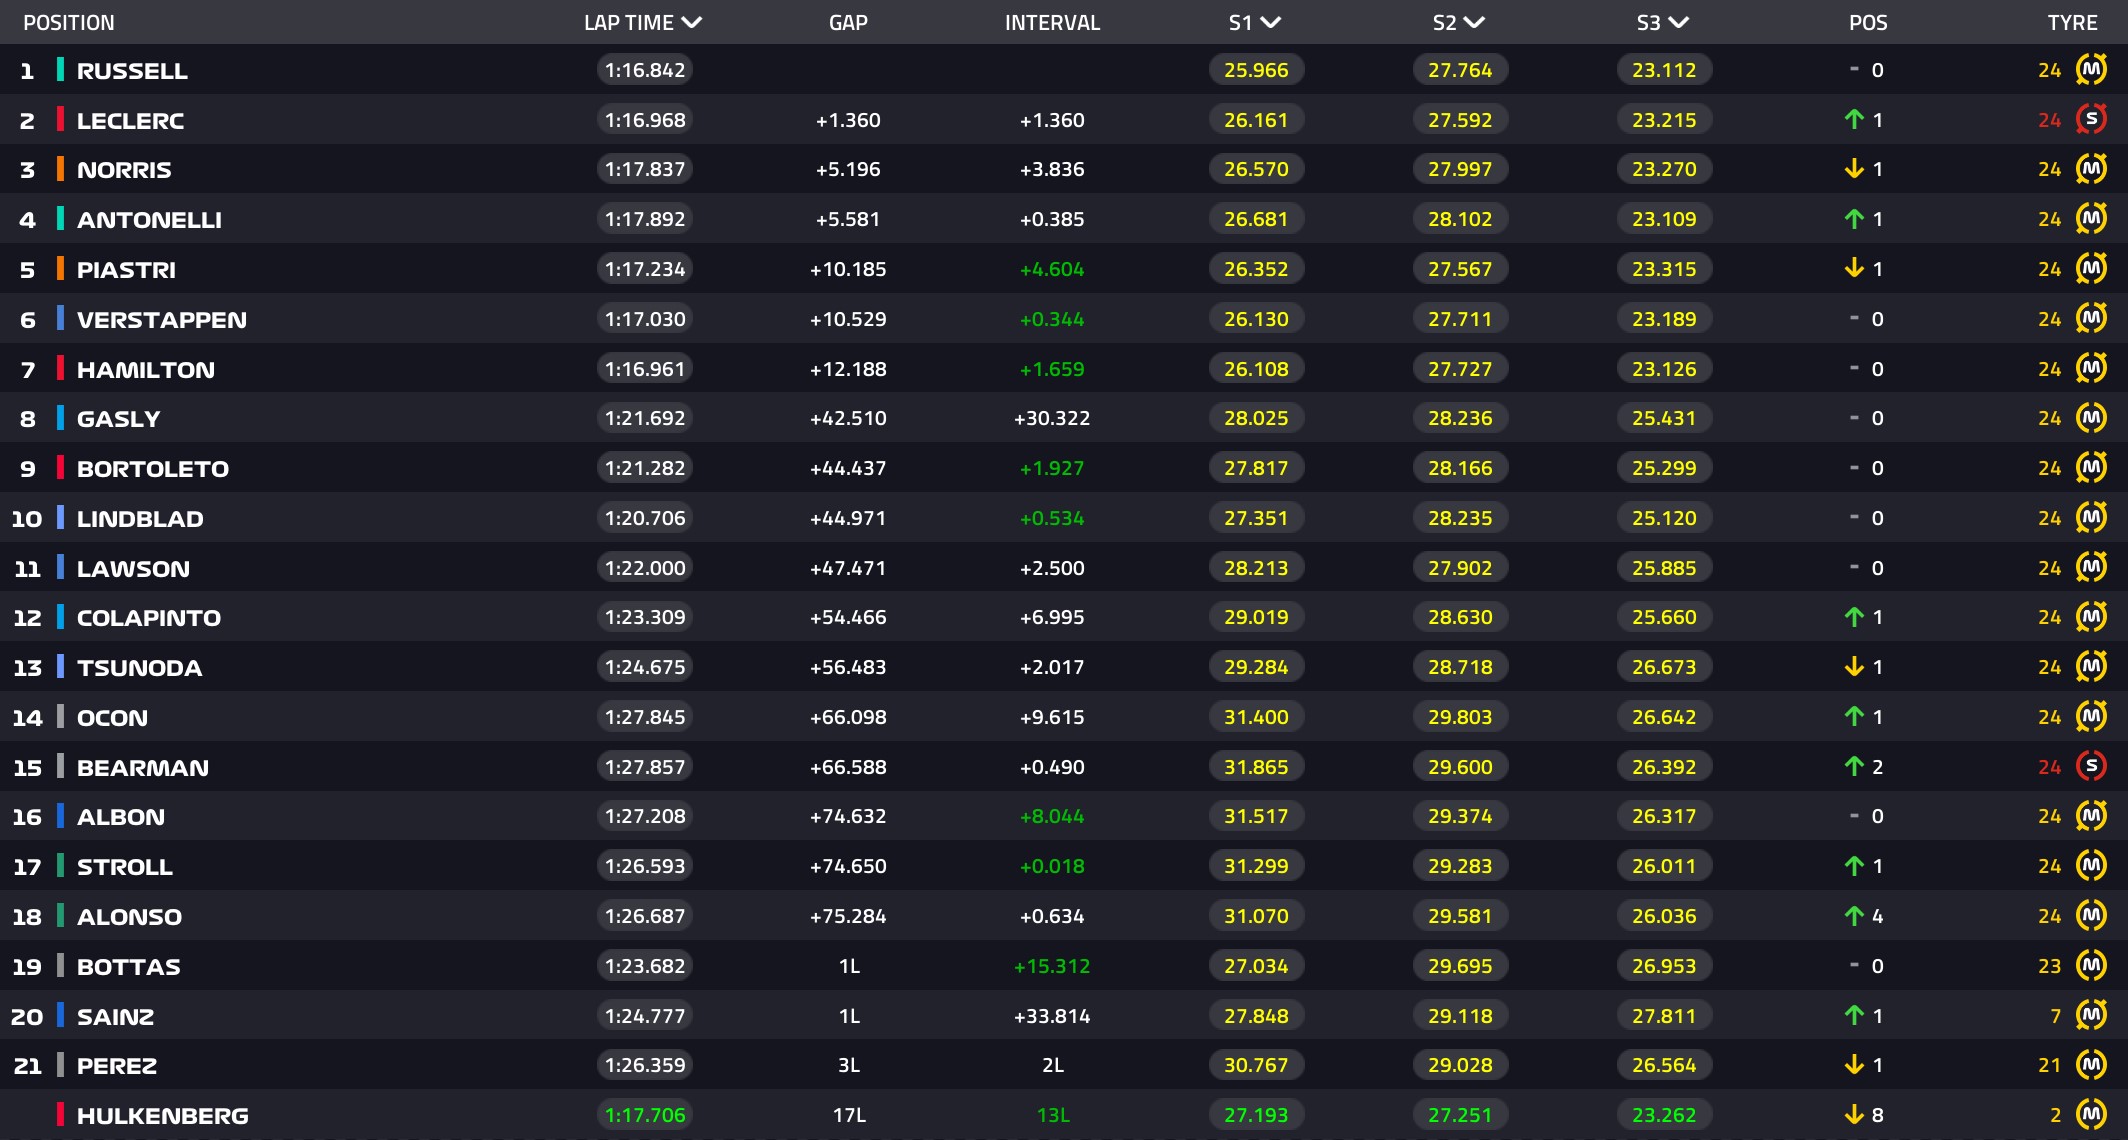
Task: Click Russell's lap time 1:16.842
Action: [645, 70]
